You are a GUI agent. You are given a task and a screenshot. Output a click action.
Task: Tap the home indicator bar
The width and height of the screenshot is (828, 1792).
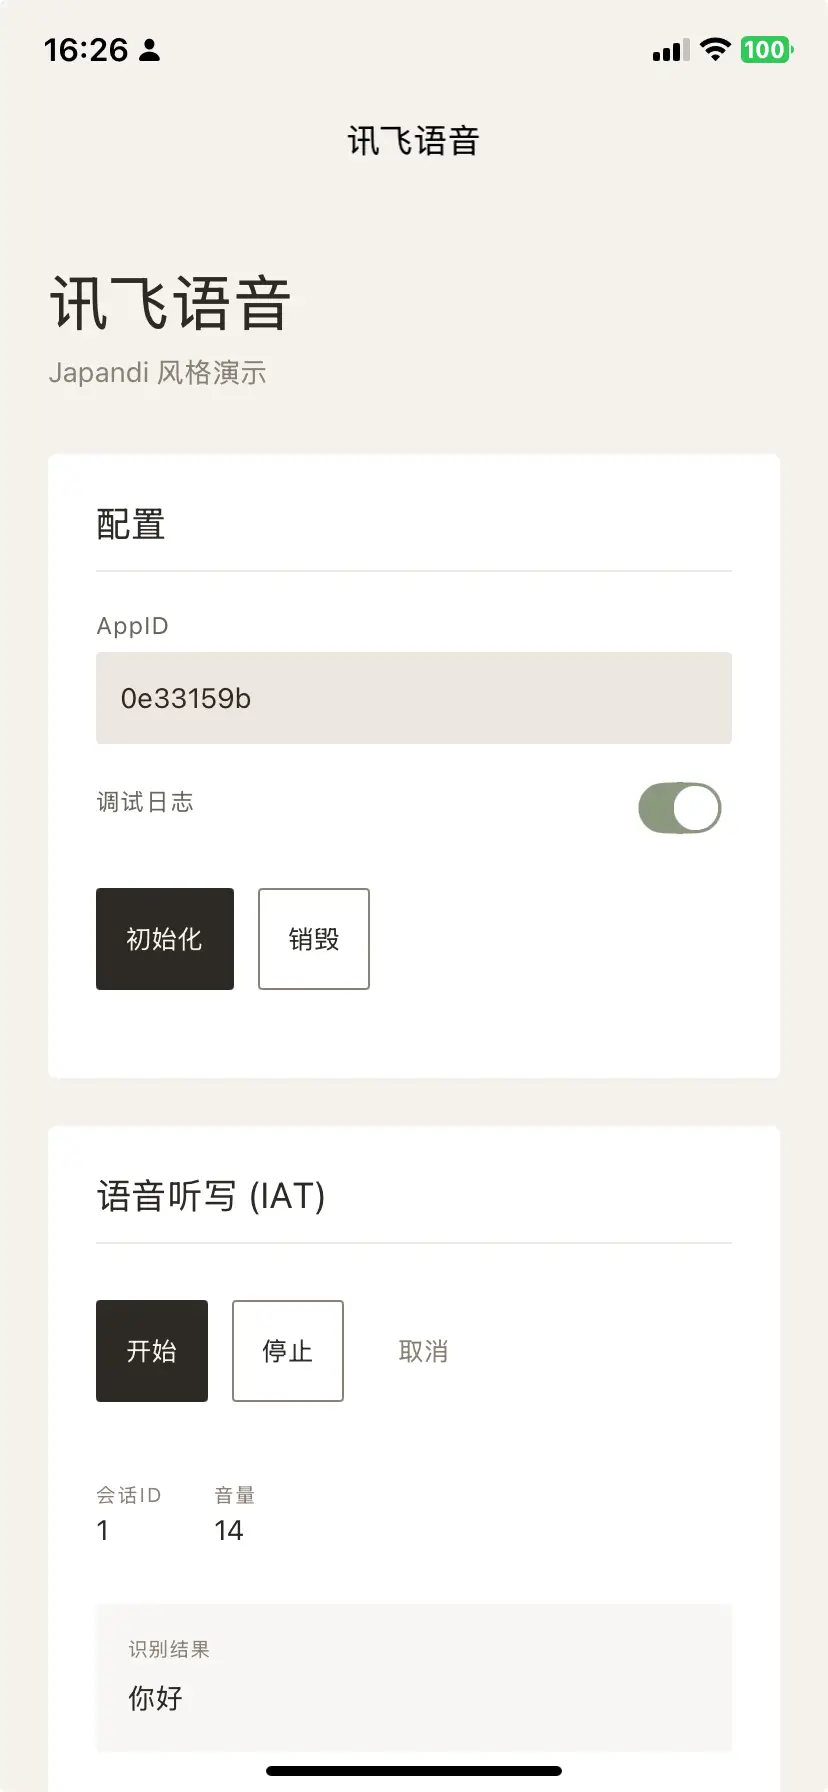414,1771
